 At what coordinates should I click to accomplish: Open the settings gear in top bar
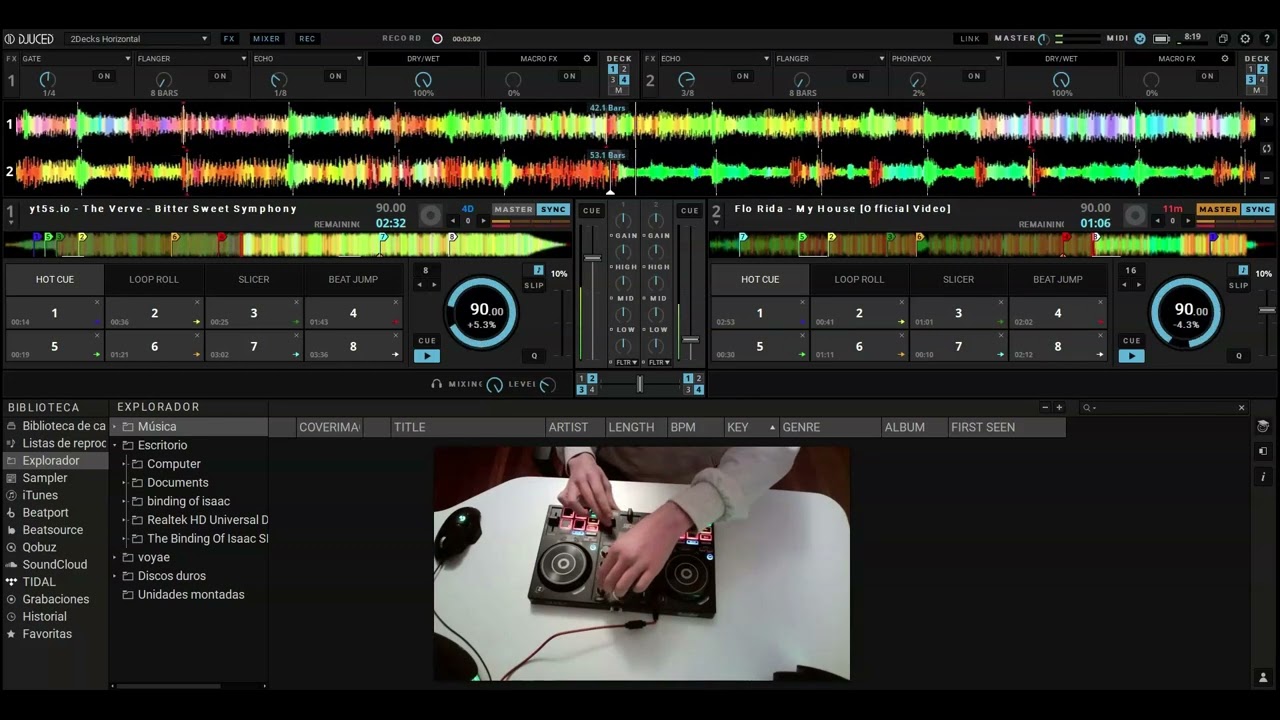pyautogui.click(x=1245, y=39)
